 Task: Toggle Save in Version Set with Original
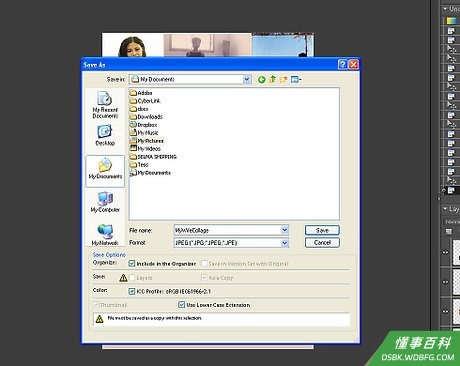[204, 263]
